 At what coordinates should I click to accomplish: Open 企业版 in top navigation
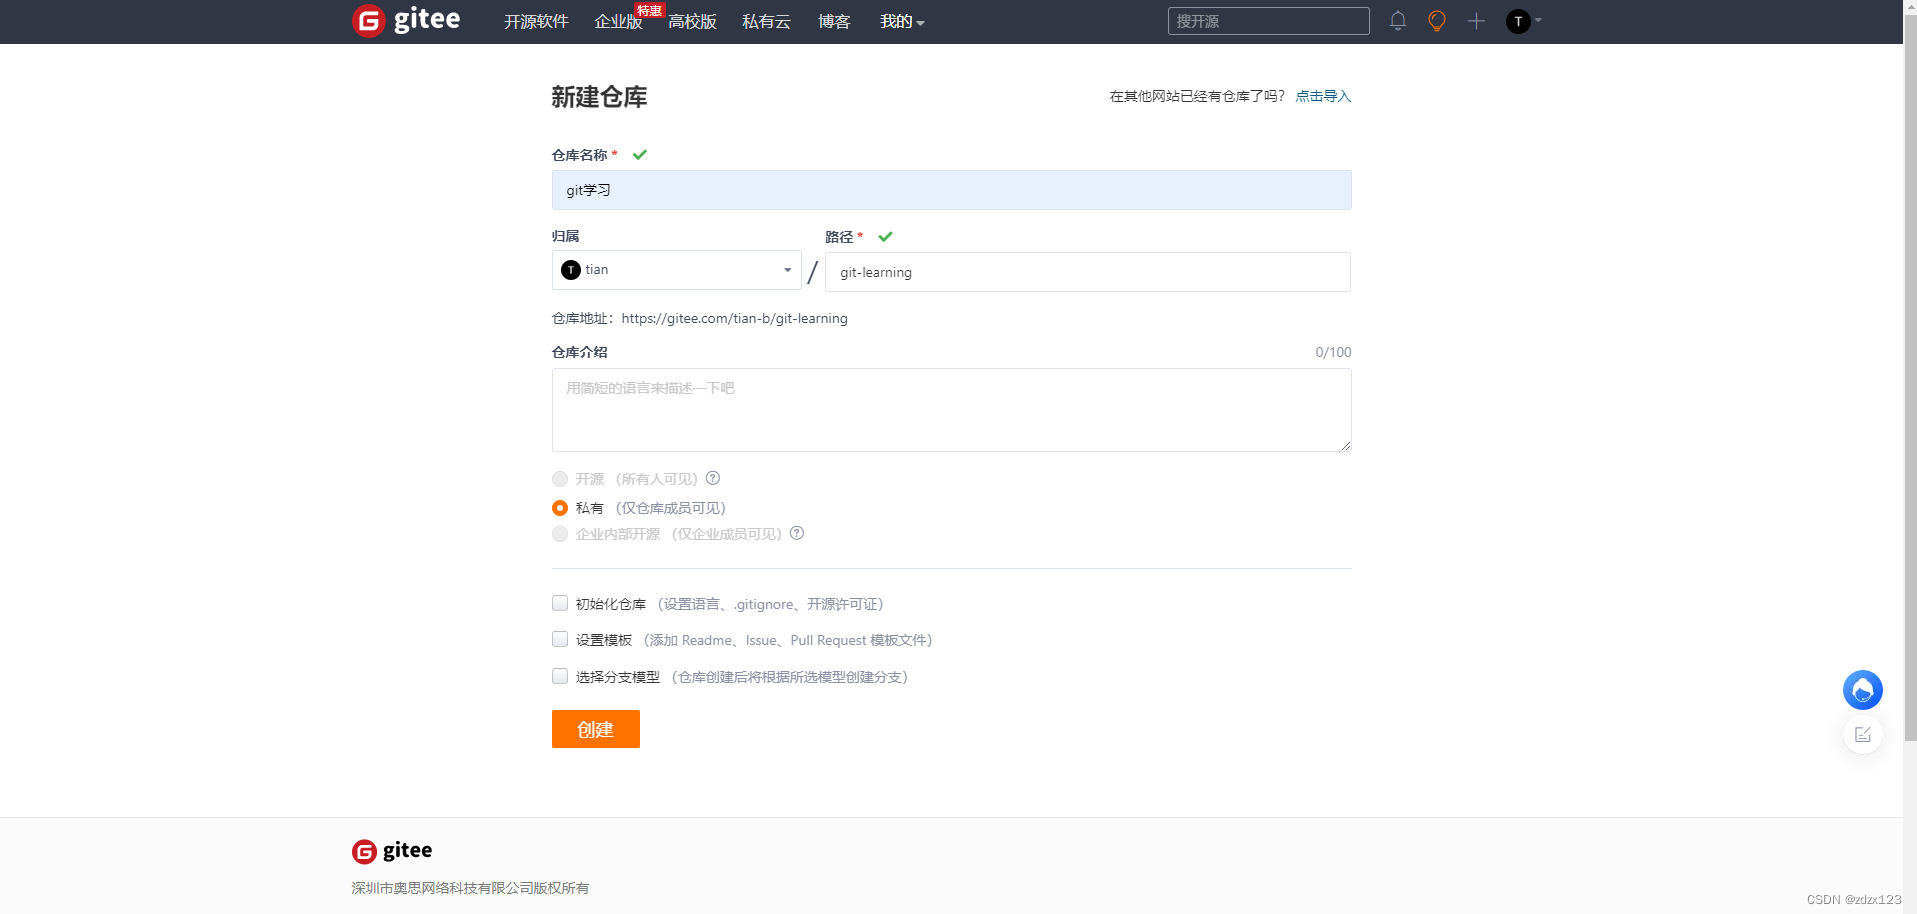pyautogui.click(x=618, y=22)
